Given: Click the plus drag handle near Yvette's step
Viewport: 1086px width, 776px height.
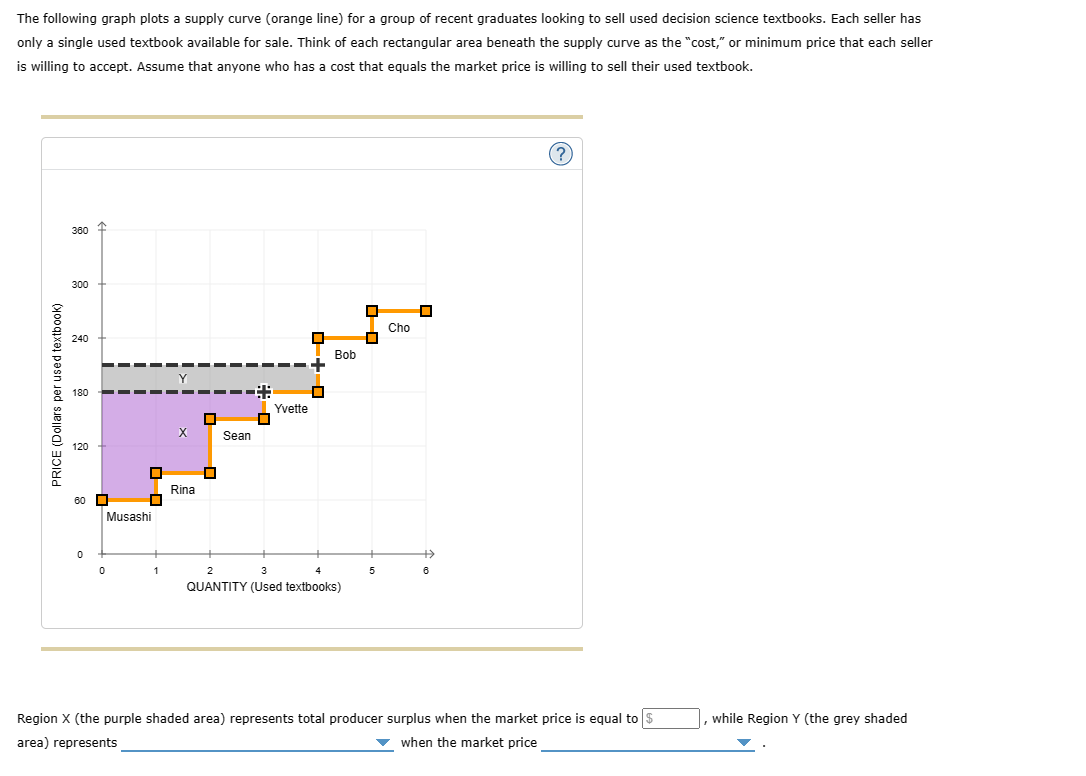Looking at the screenshot, I should point(263,390).
